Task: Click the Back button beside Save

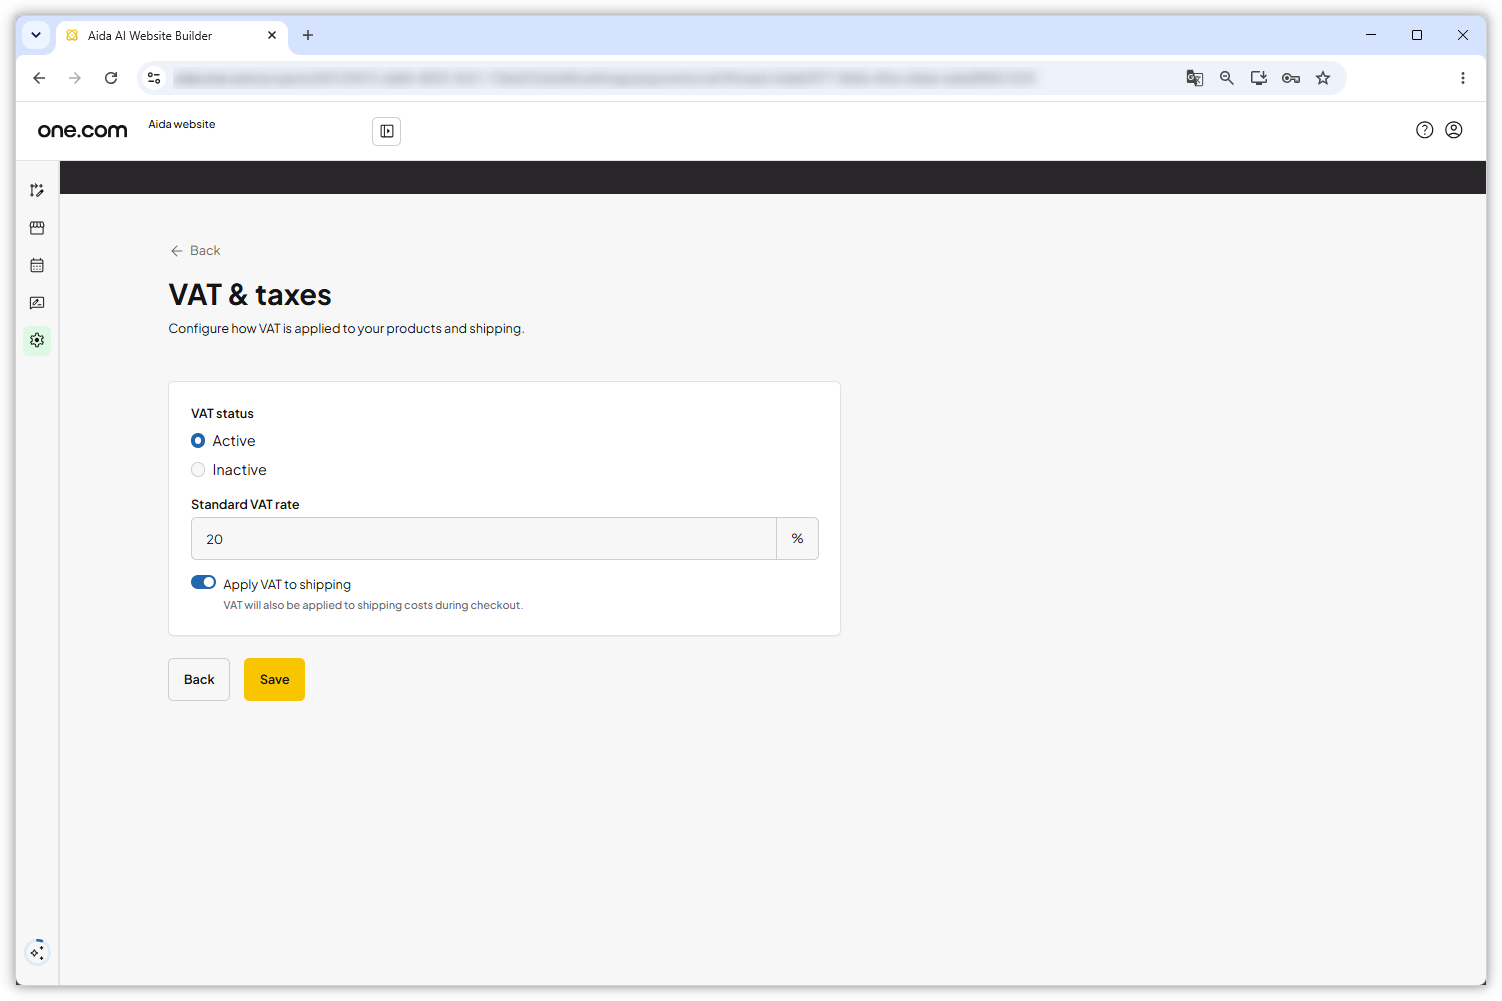Action: click(199, 680)
